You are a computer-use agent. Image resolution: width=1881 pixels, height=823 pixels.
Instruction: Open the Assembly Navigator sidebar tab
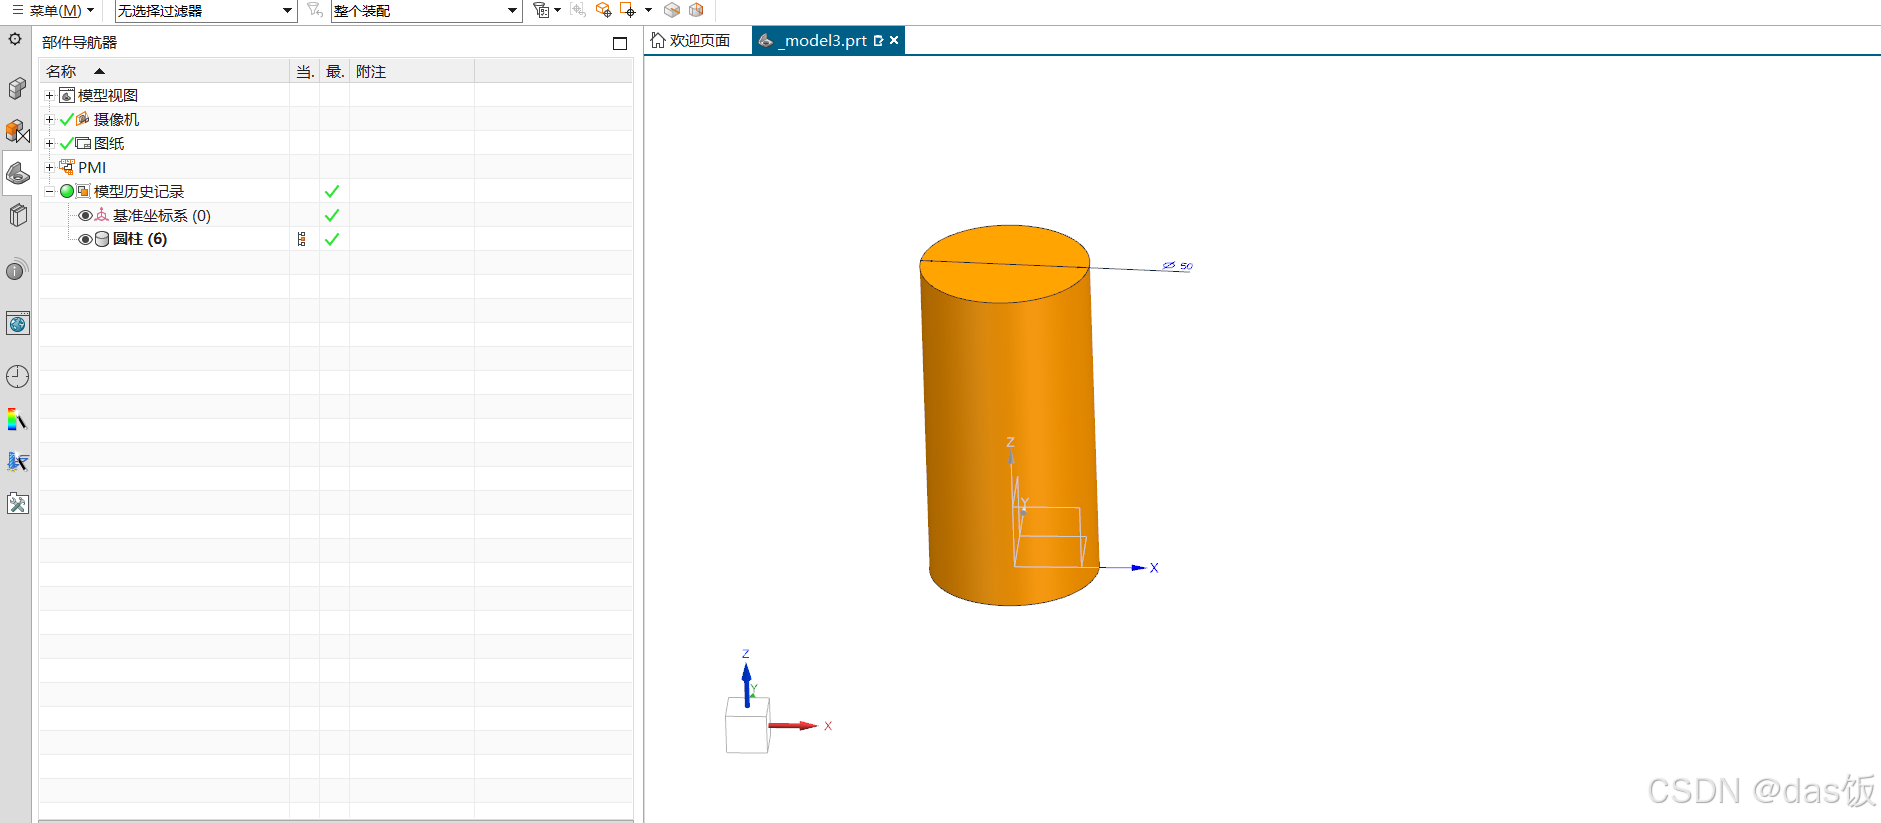17,88
